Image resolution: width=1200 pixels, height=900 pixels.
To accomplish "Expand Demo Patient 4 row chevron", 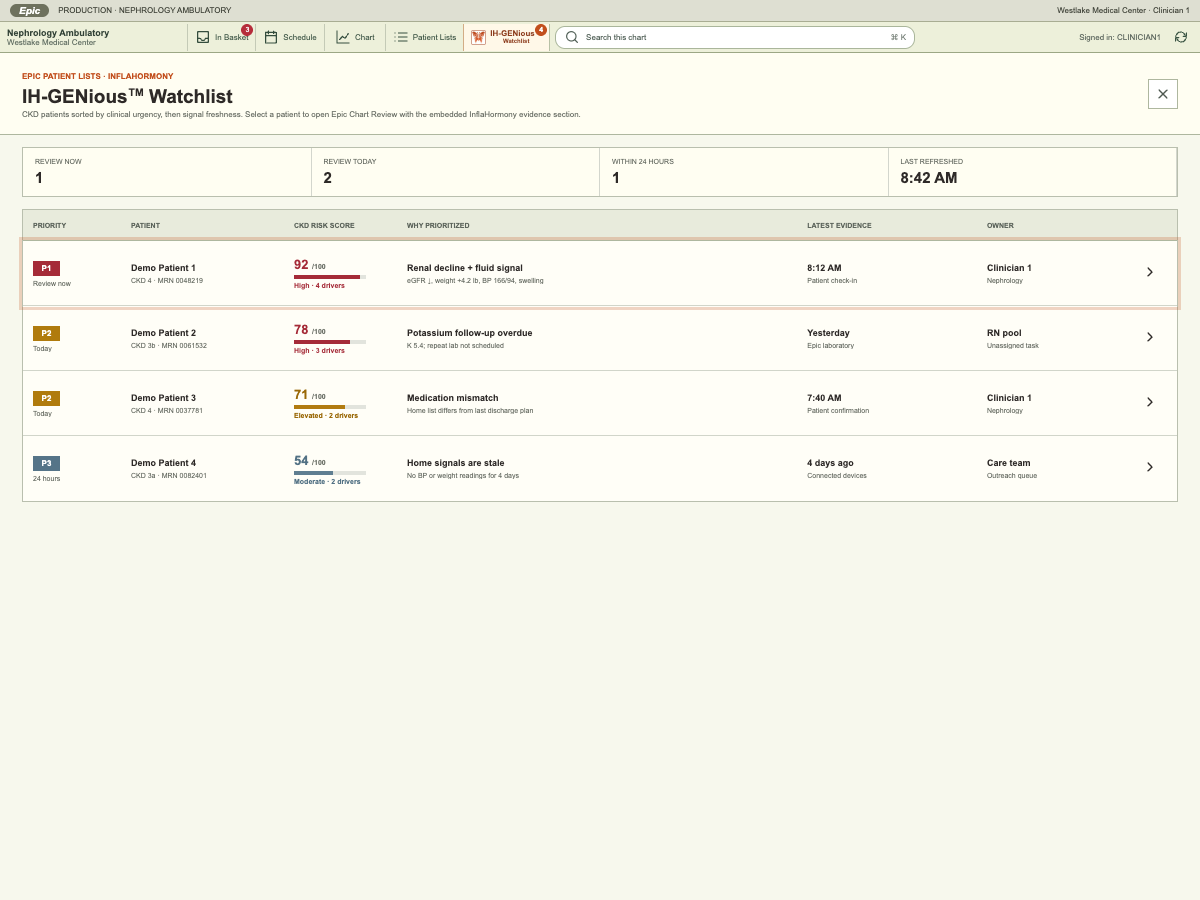I will [x=1150, y=467].
